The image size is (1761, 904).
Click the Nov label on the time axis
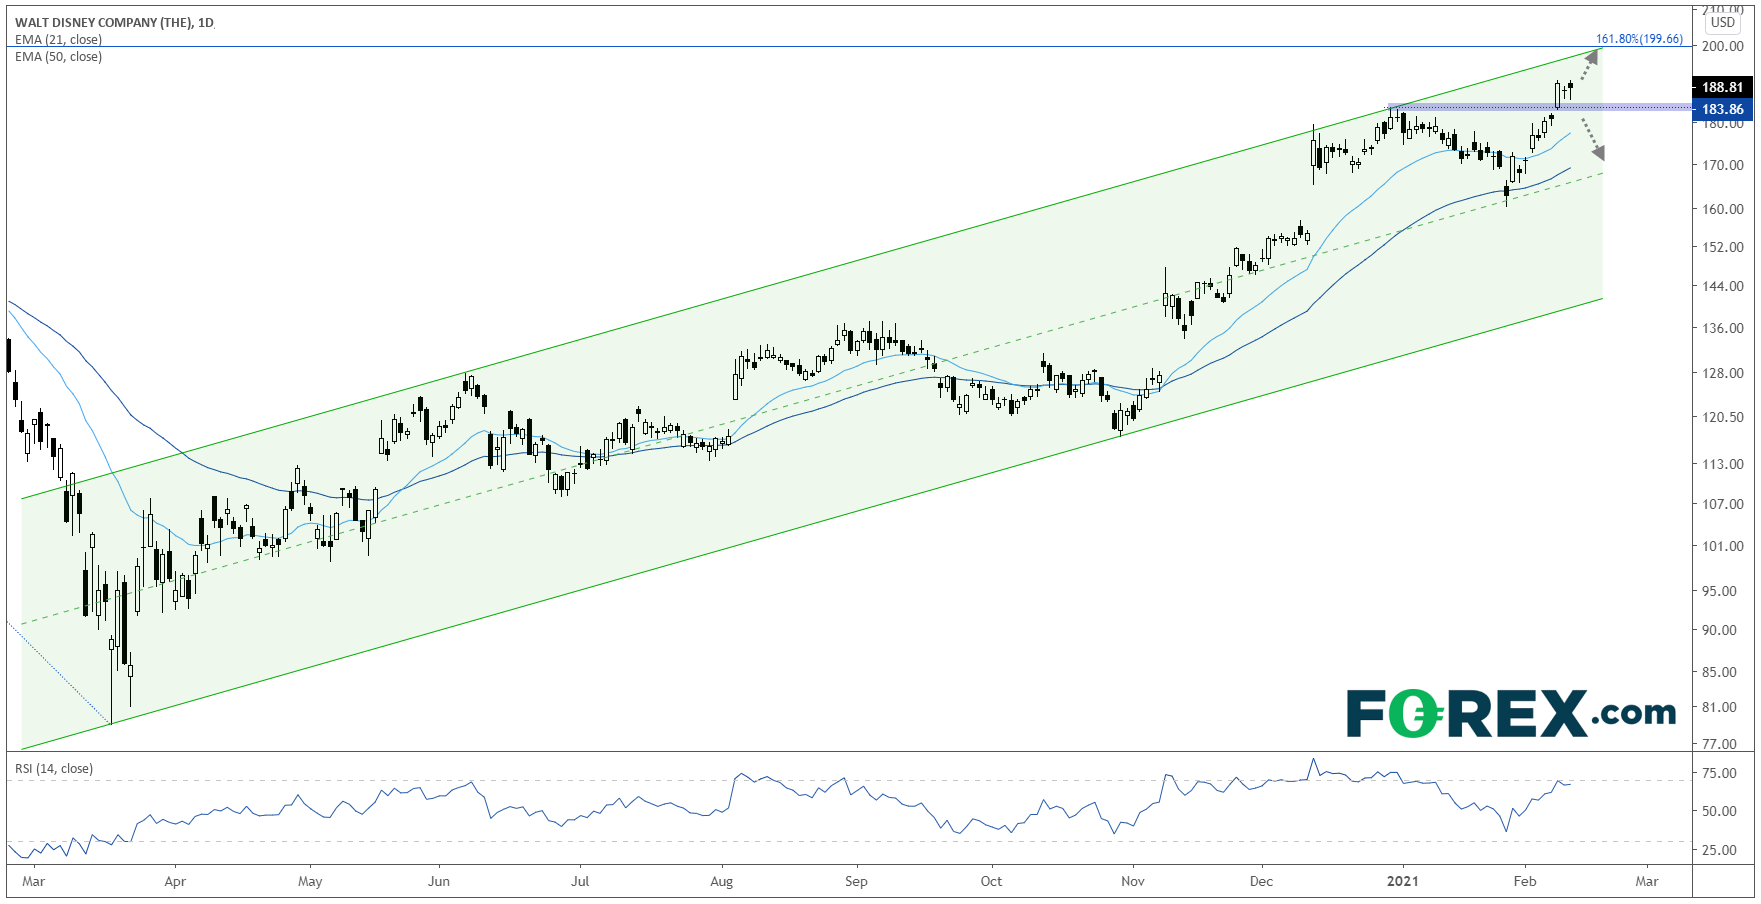pyautogui.click(x=1133, y=881)
